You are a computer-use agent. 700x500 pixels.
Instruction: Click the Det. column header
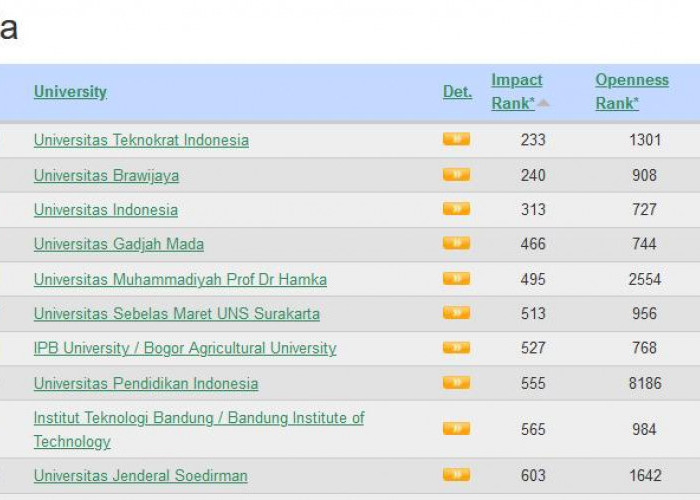point(457,92)
